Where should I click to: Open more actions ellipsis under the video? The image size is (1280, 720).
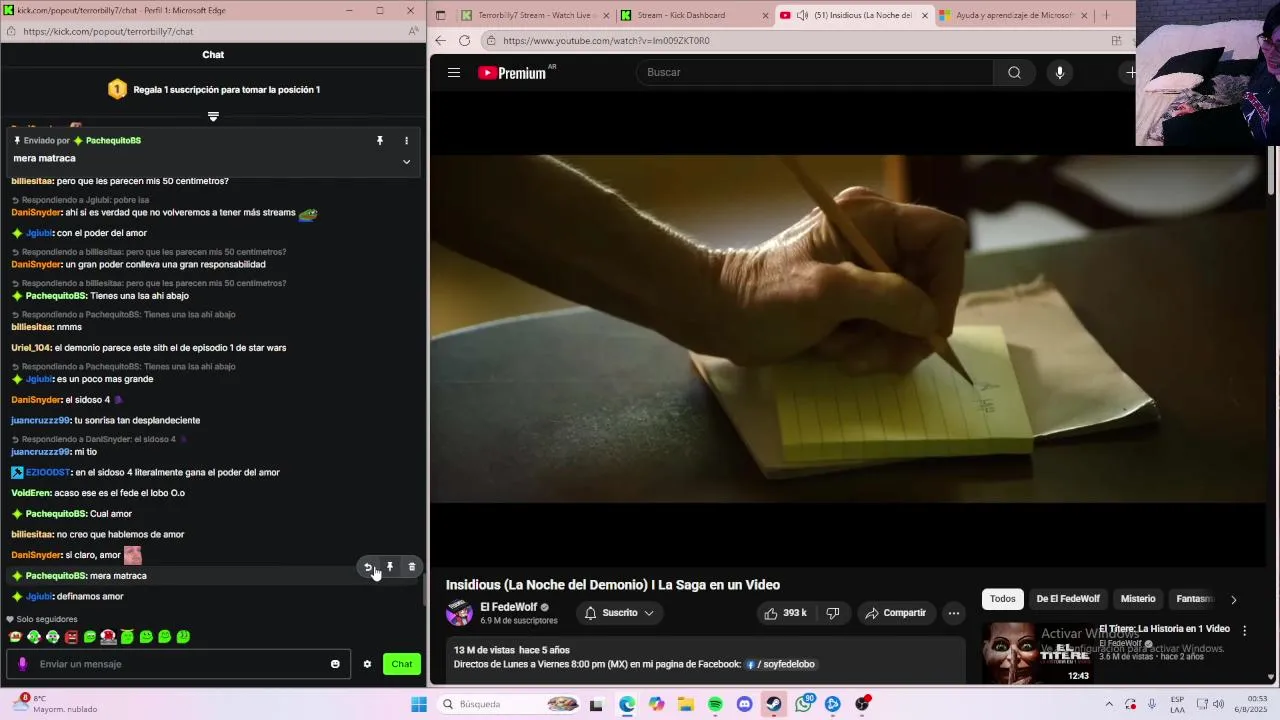(x=954, y=613)
